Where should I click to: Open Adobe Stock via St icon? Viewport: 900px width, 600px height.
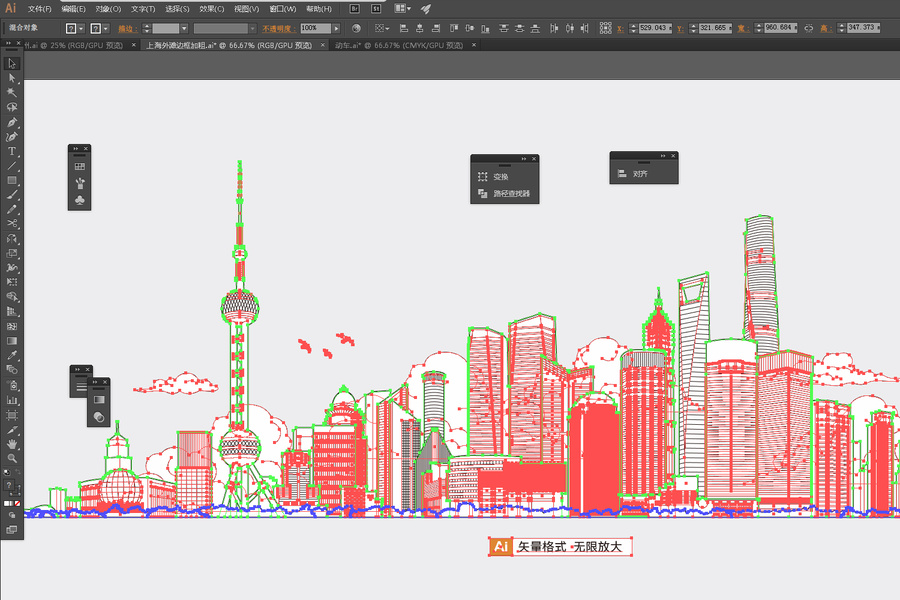(376, 9)
